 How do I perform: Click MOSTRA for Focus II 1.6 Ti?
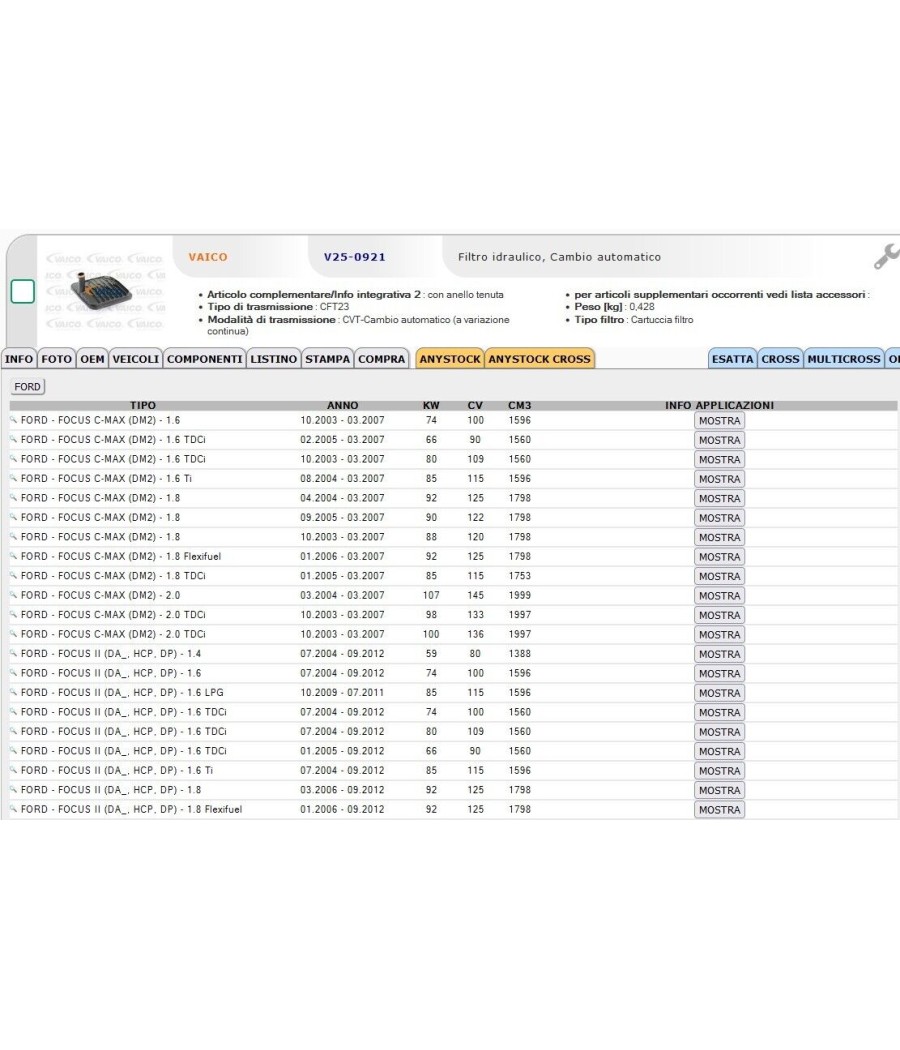[720, 771]
